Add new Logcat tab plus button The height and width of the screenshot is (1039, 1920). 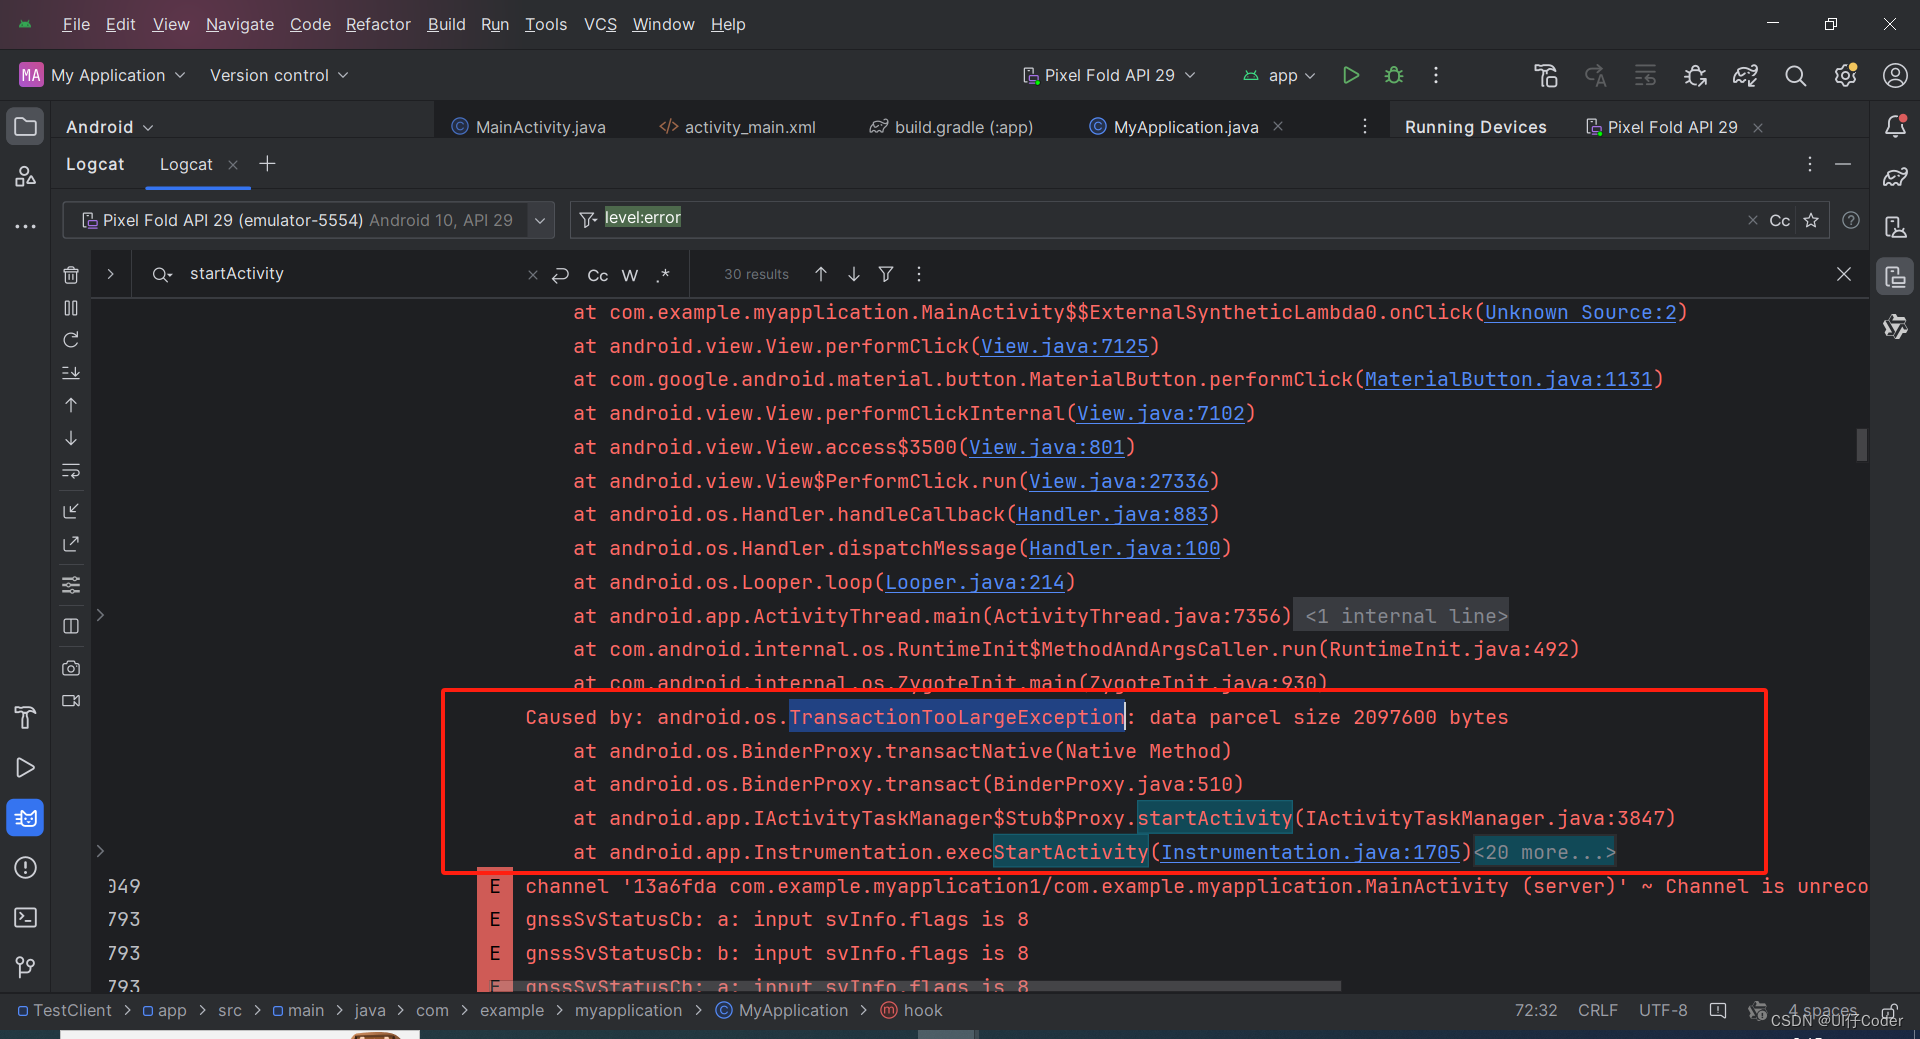[x=267, y=164]
